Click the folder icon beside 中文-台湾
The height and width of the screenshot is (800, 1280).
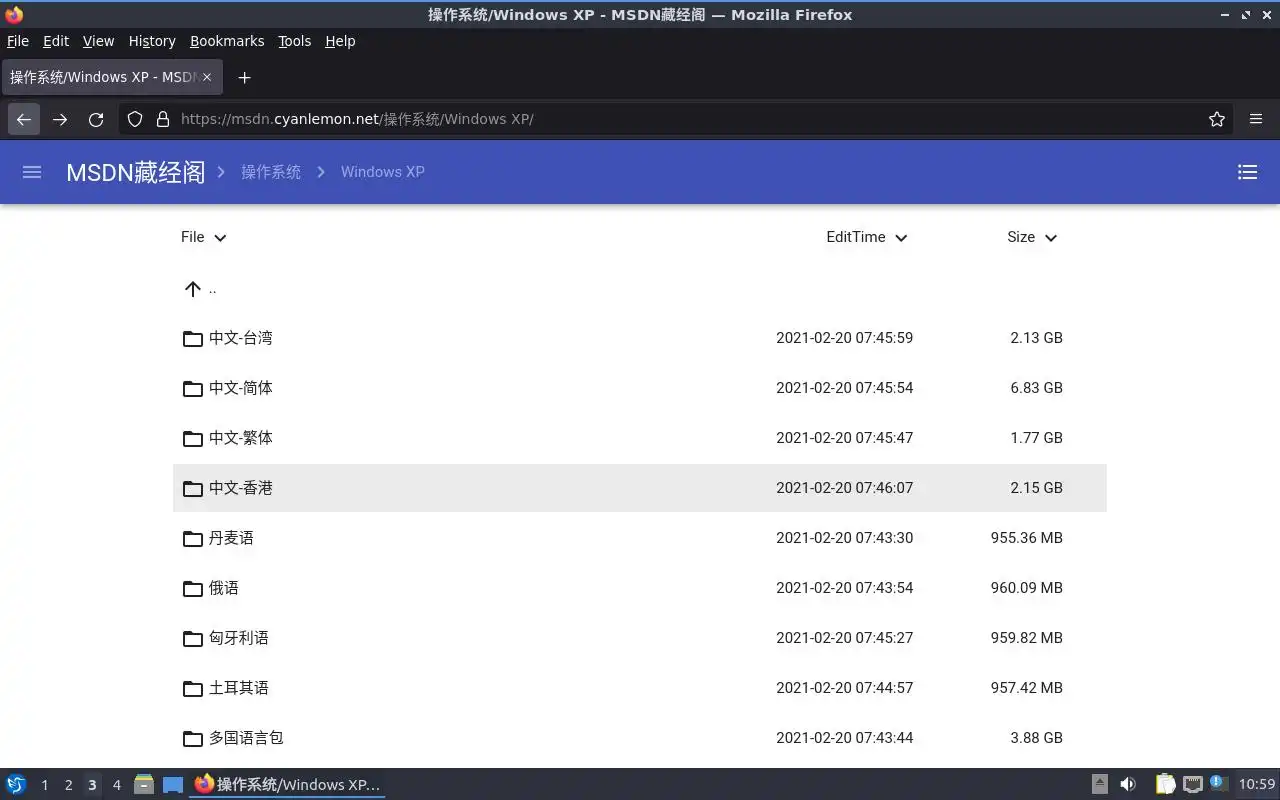point(193,339)
